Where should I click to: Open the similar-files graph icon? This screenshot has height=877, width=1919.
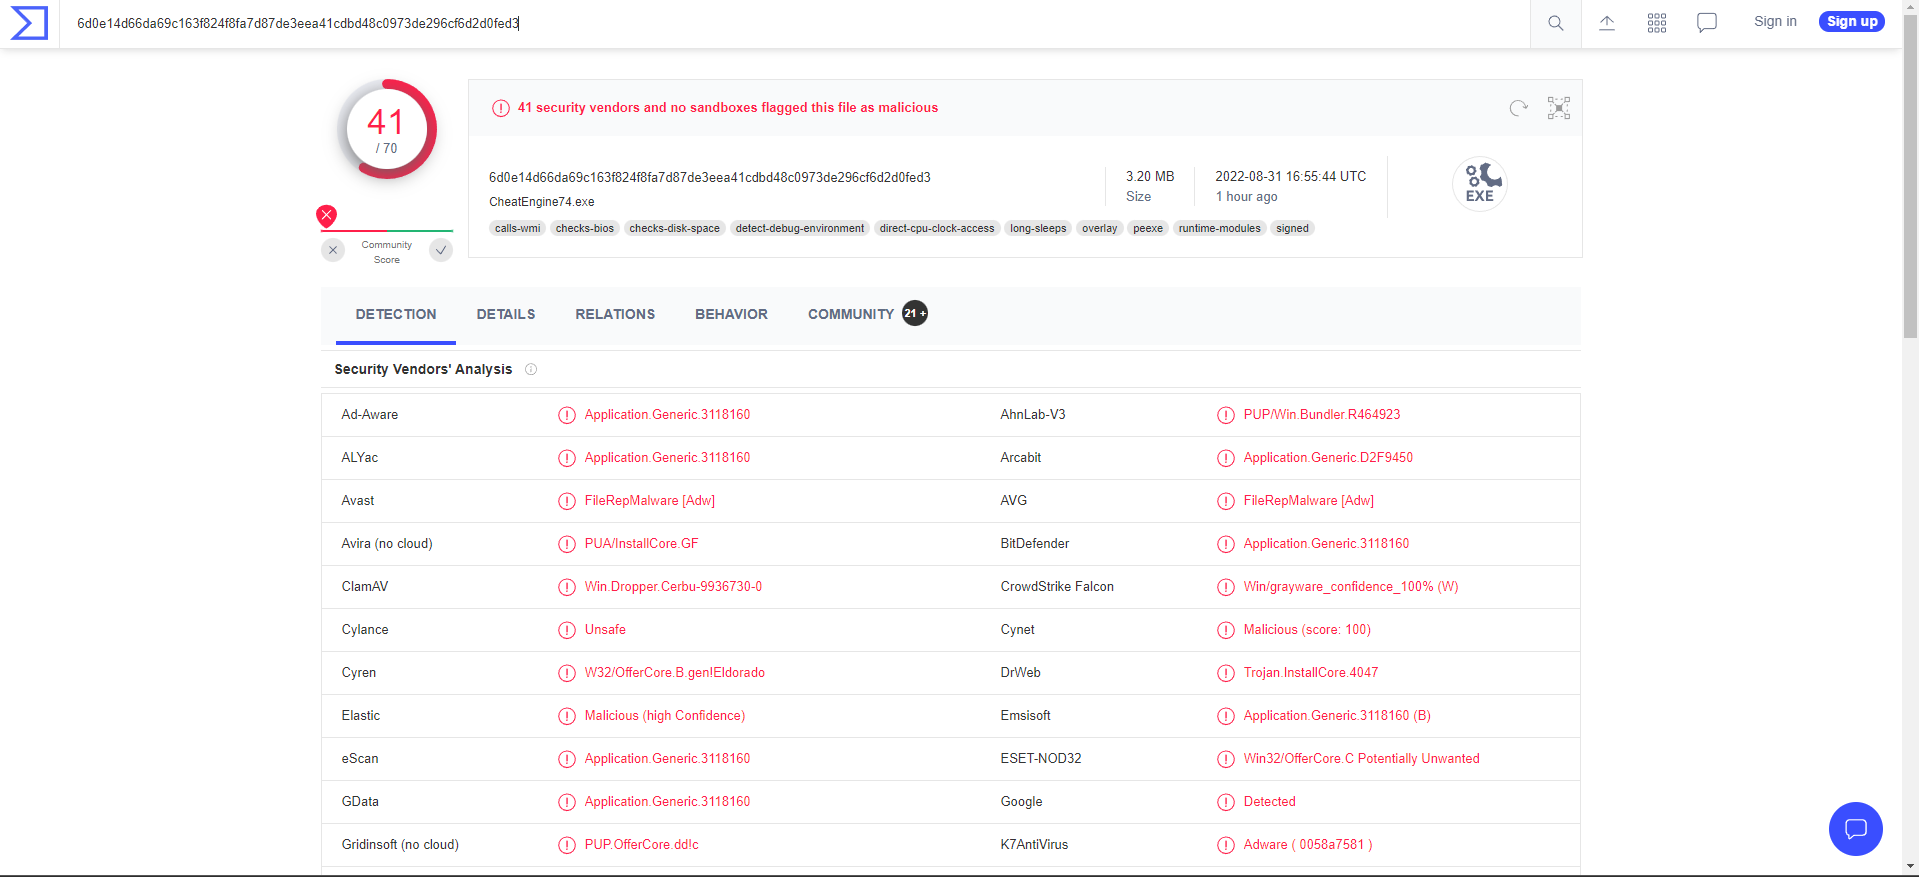(x=1559, y=108)
